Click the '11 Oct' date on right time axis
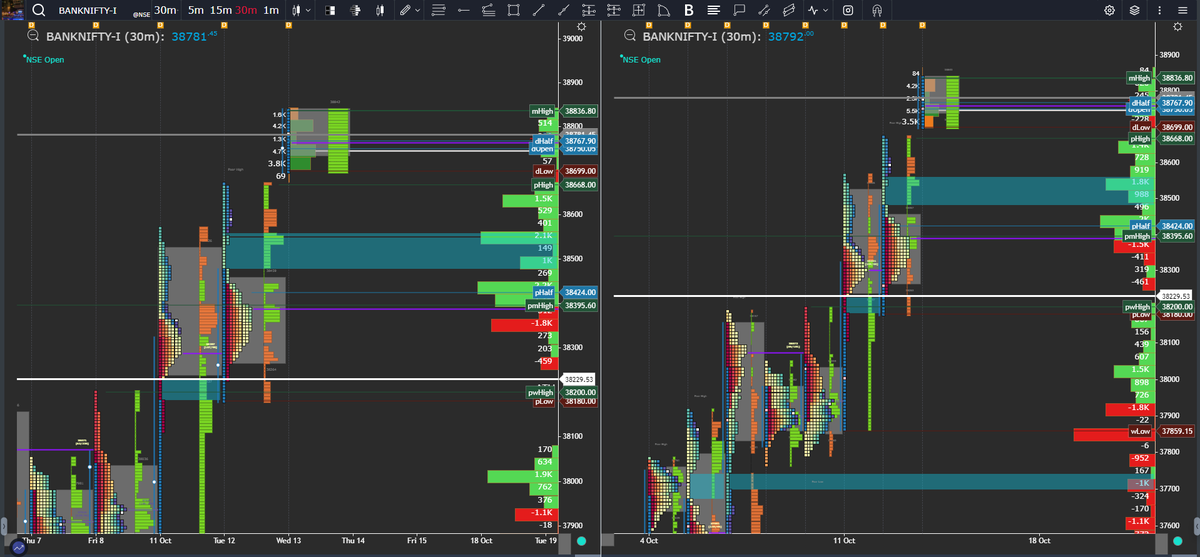Screen dimensions: 1200x557 coord(843,540)
